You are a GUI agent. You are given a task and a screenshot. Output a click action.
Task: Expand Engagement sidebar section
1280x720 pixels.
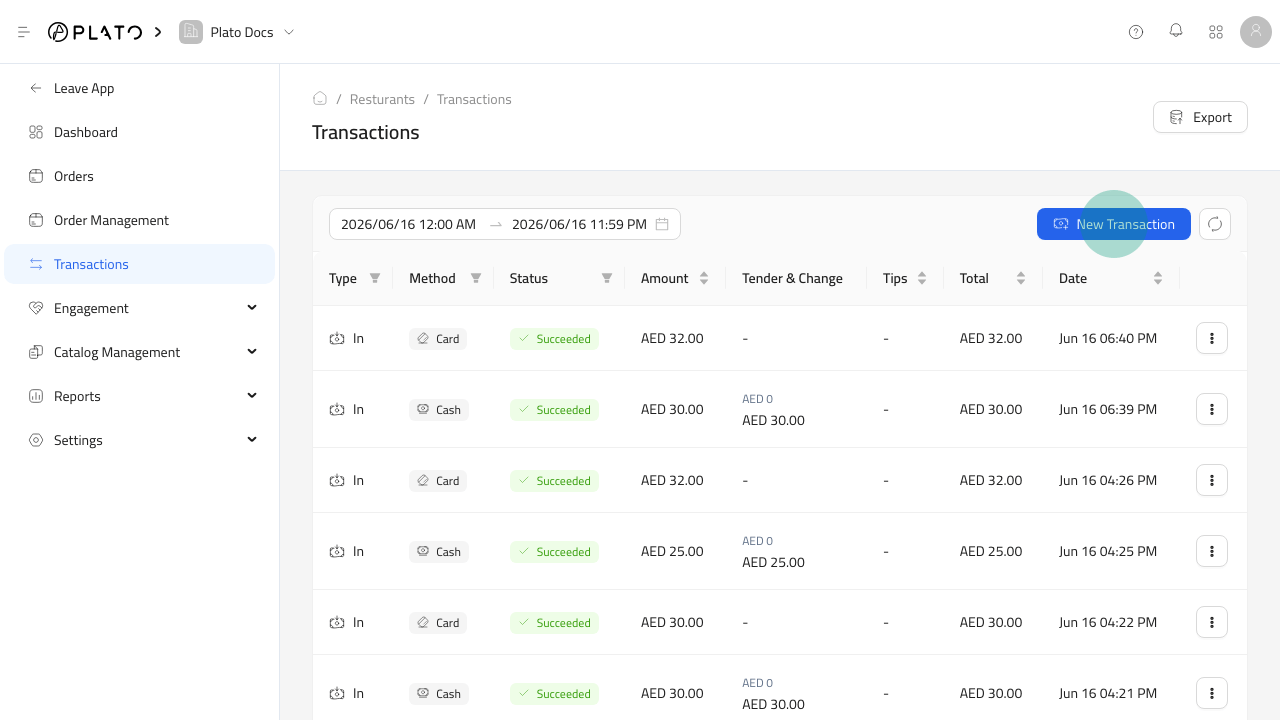click(x=139, y=308)
